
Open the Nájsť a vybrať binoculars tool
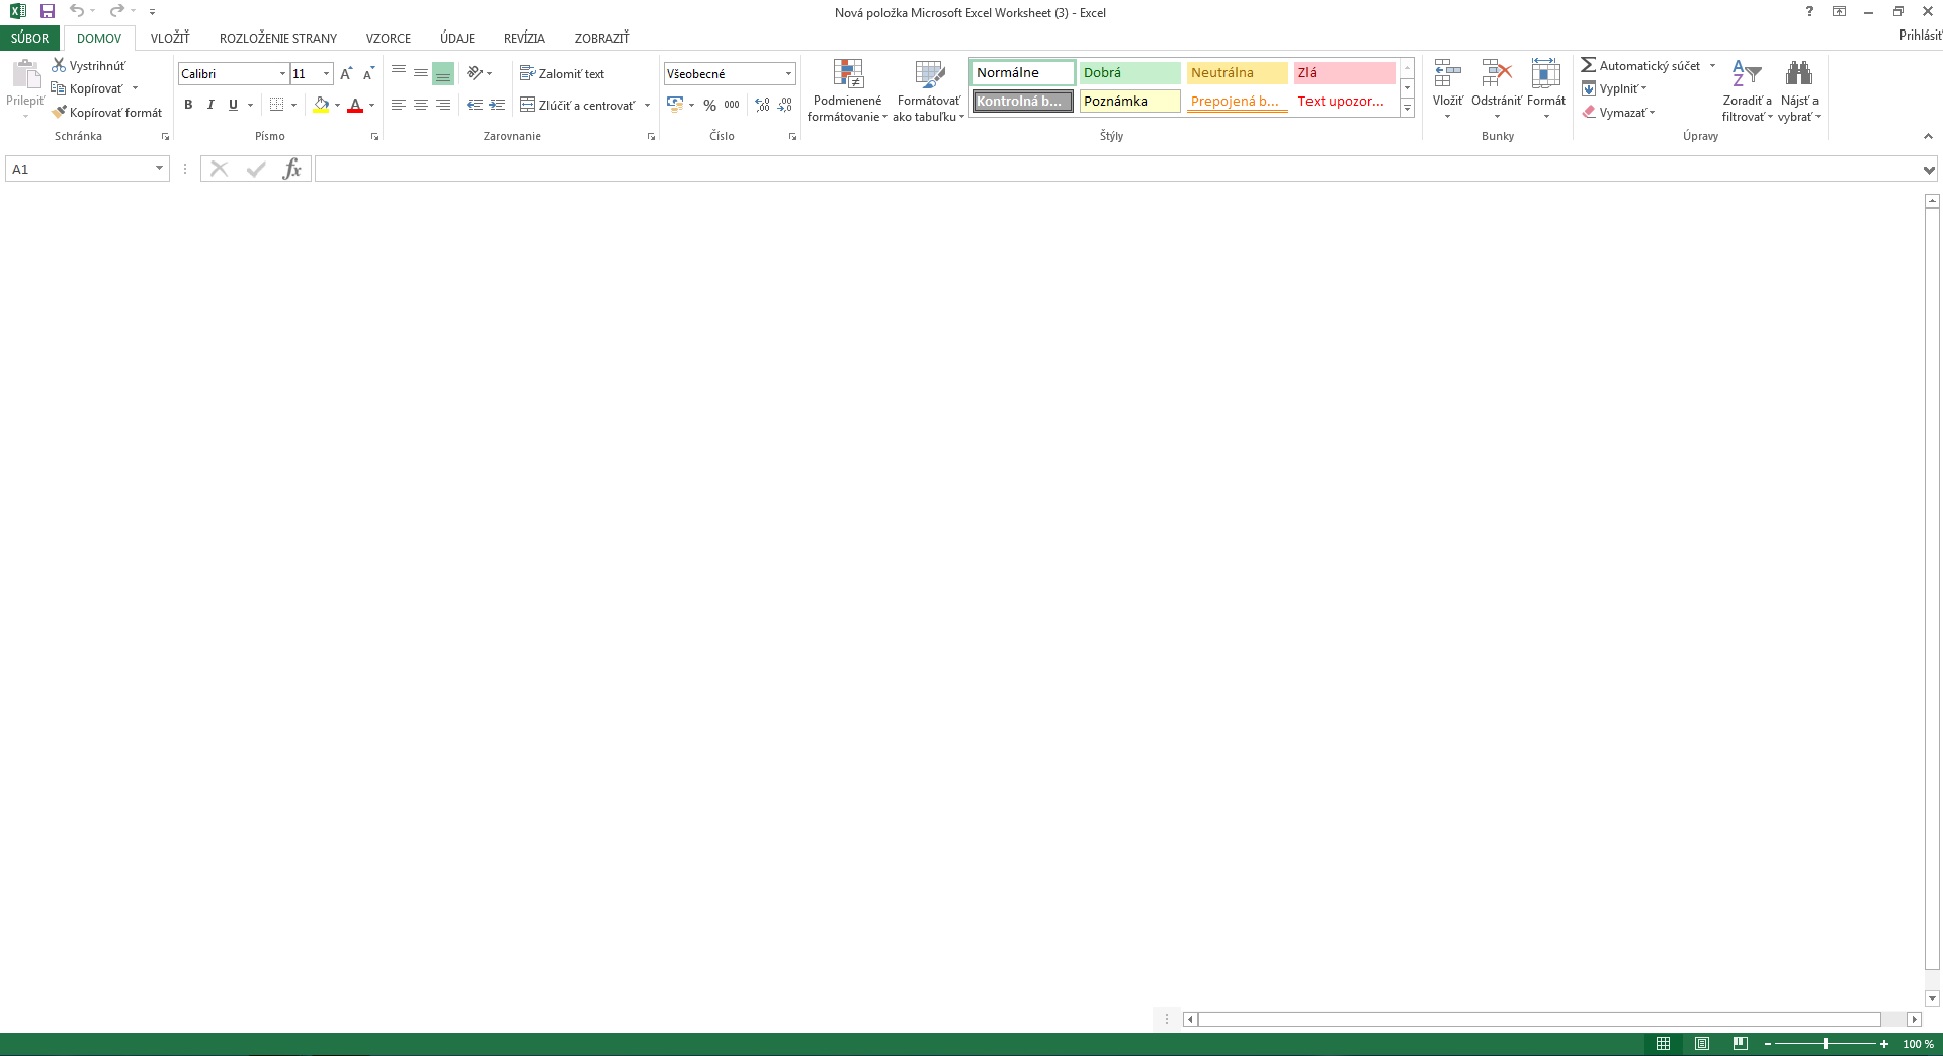1798,75
